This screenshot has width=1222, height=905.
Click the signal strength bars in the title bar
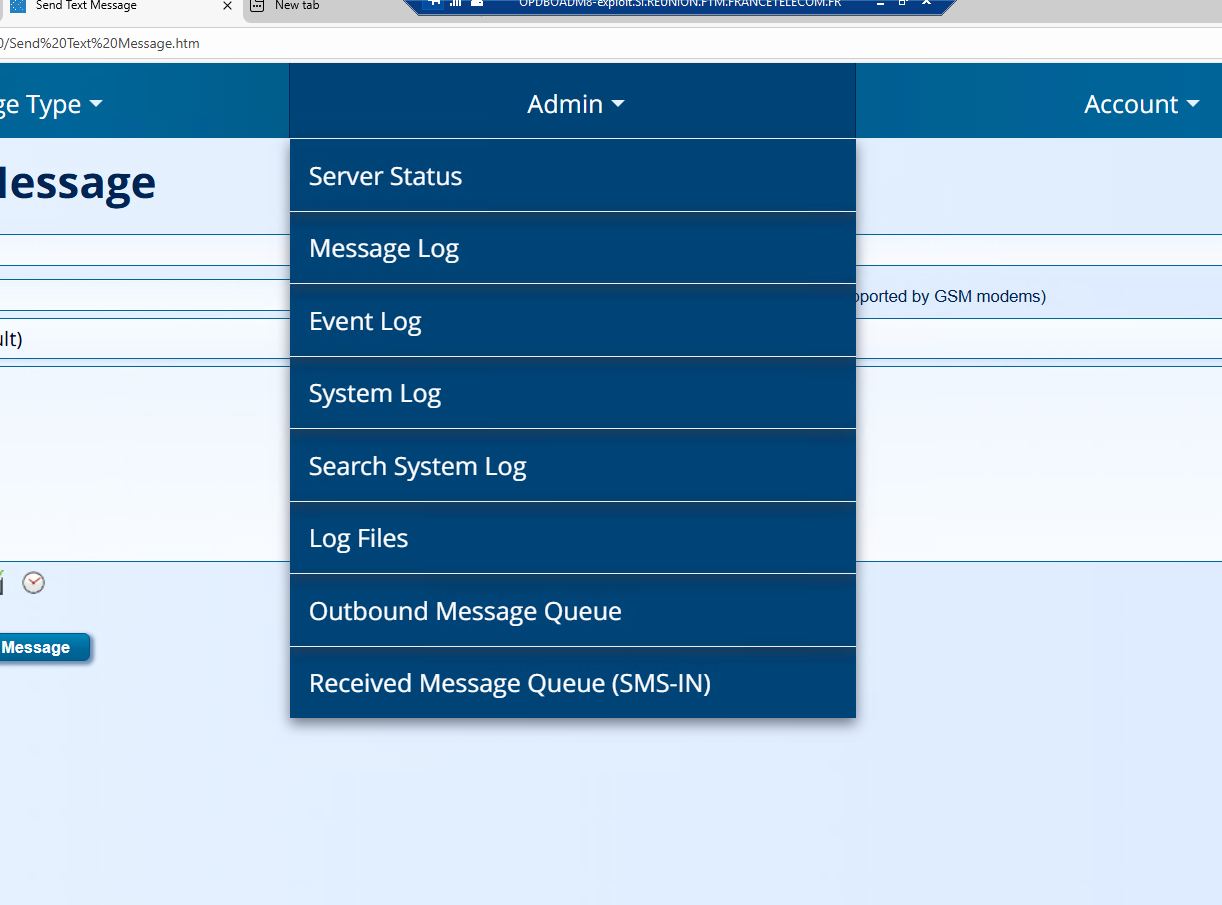(x=455, y=5)
